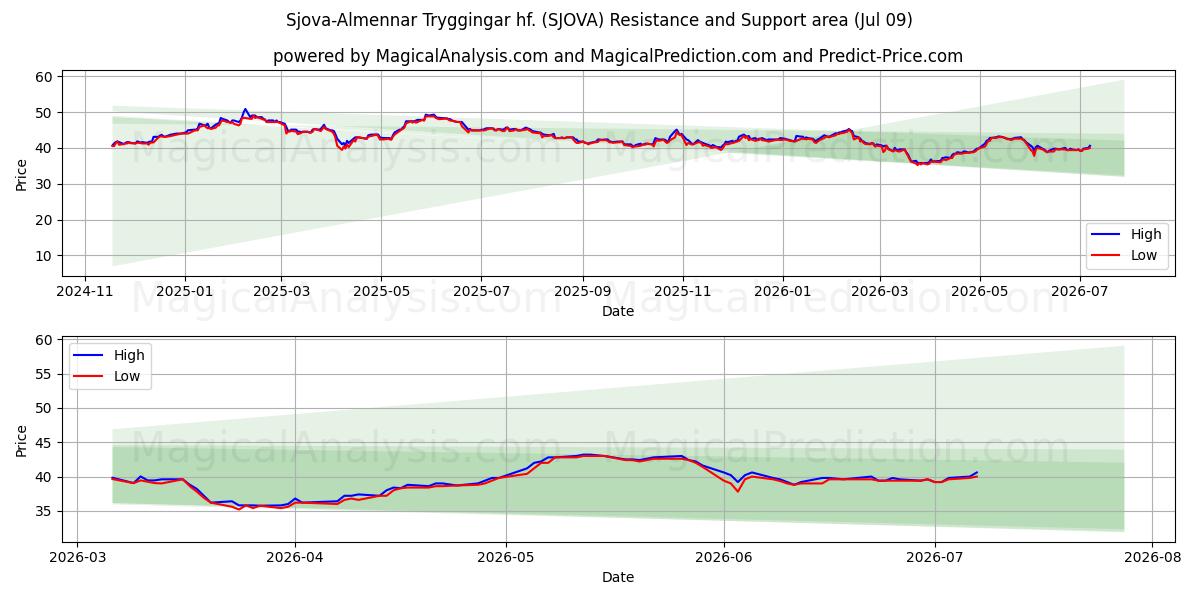
Task: Click the top chart's y-axis value 10
Action: (x=45, y=256)
